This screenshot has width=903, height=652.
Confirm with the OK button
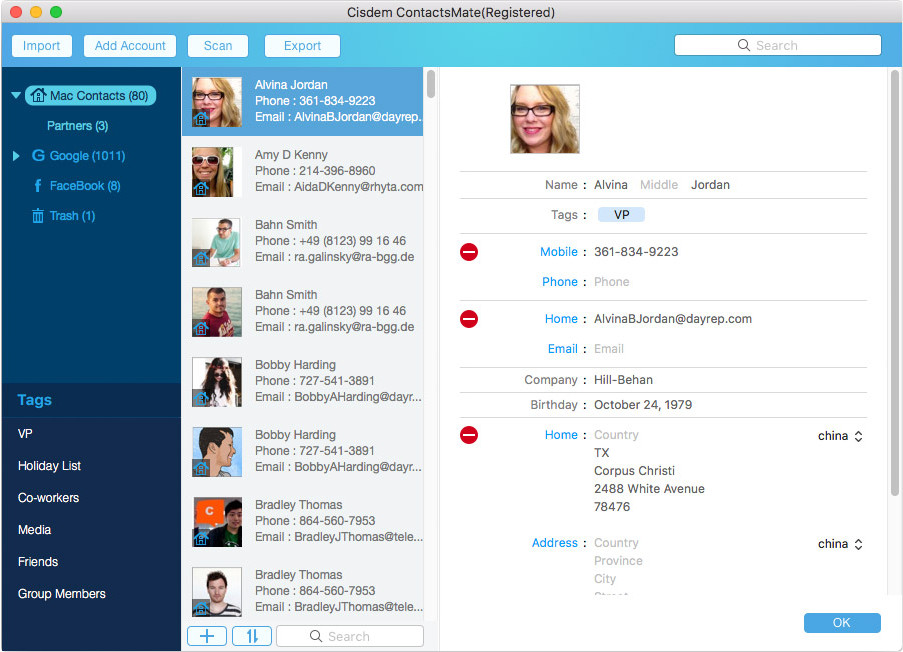pyautogui.click(x=842, y=623)
